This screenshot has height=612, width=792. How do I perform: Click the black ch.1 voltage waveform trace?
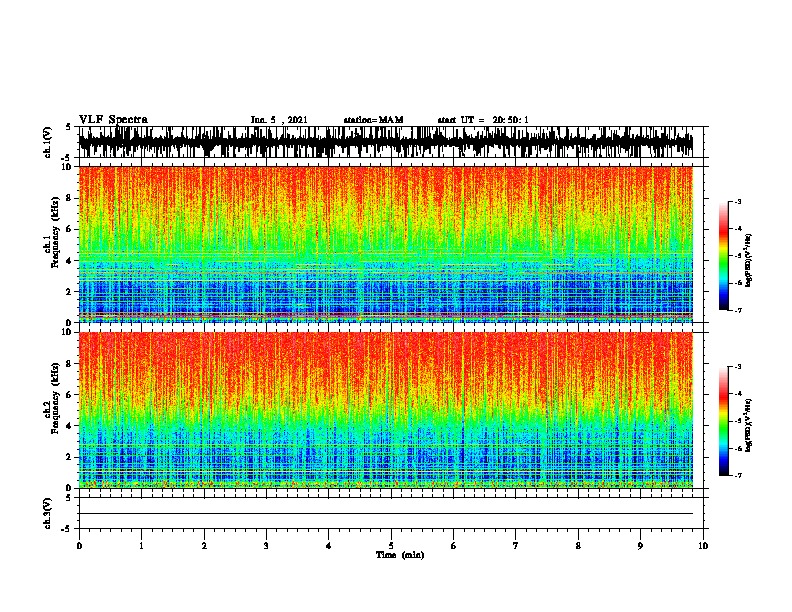click(x=385, y=142)
